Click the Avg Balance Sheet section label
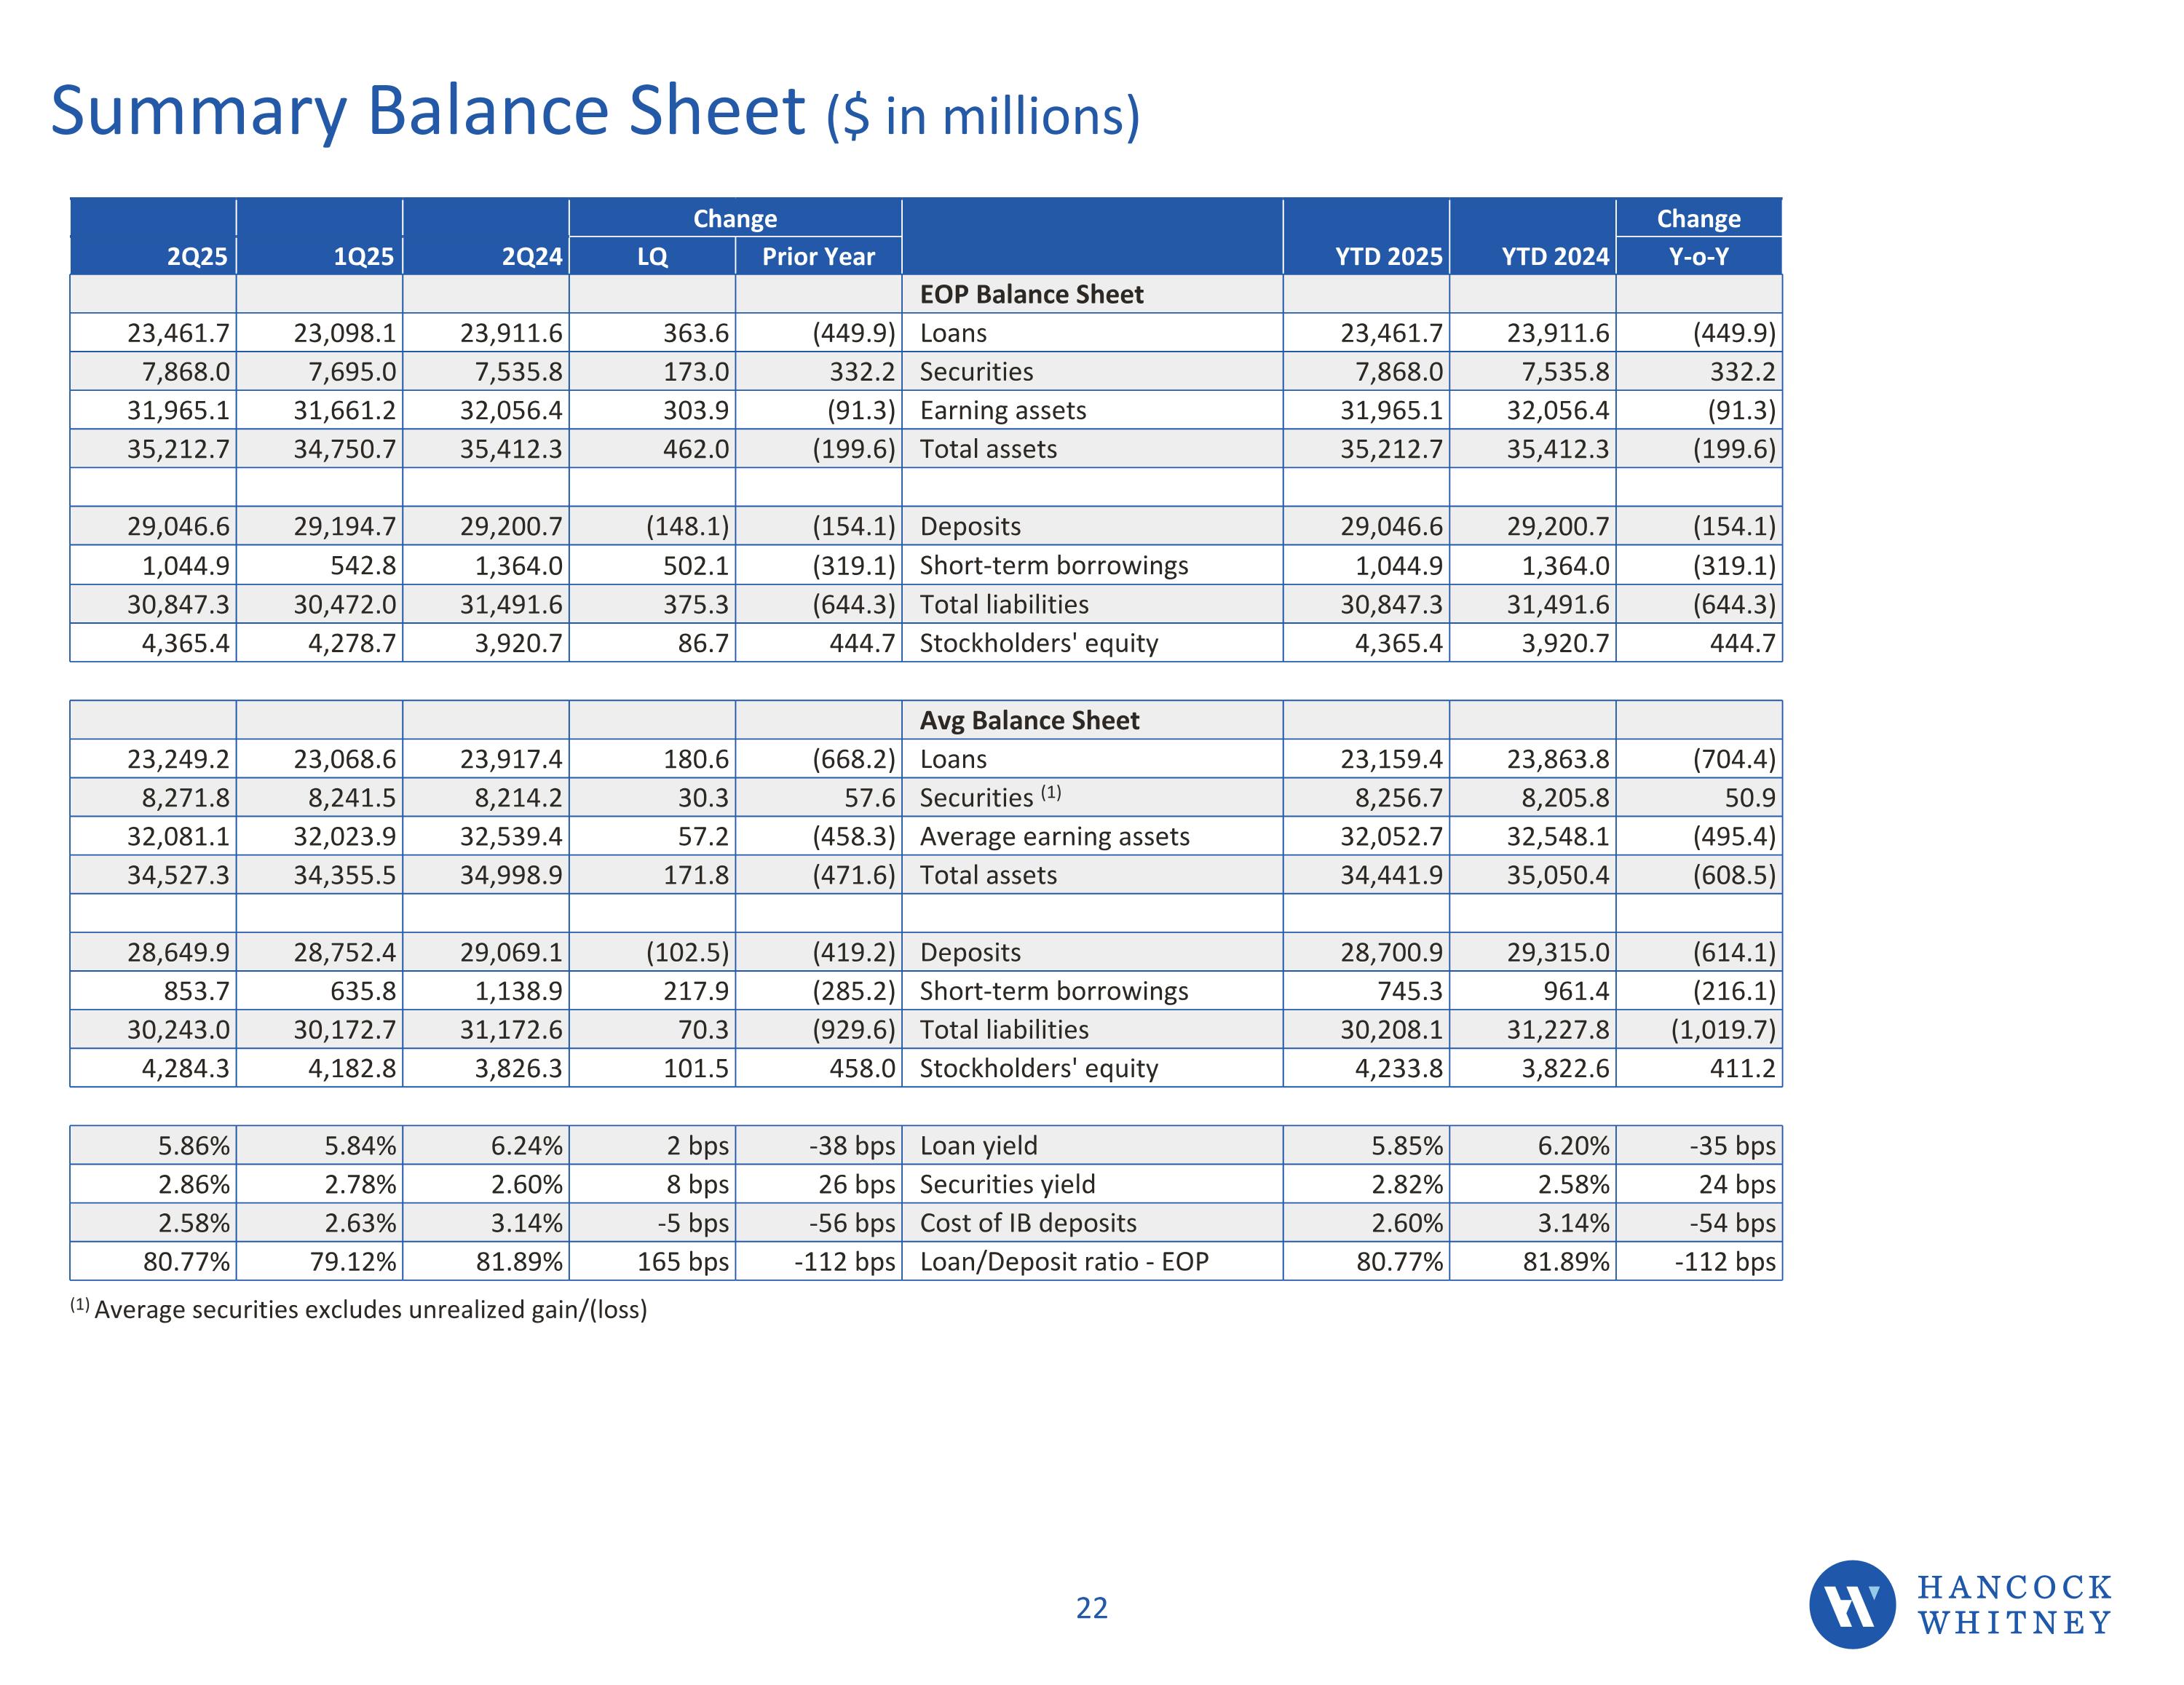 coord(1029,721)
